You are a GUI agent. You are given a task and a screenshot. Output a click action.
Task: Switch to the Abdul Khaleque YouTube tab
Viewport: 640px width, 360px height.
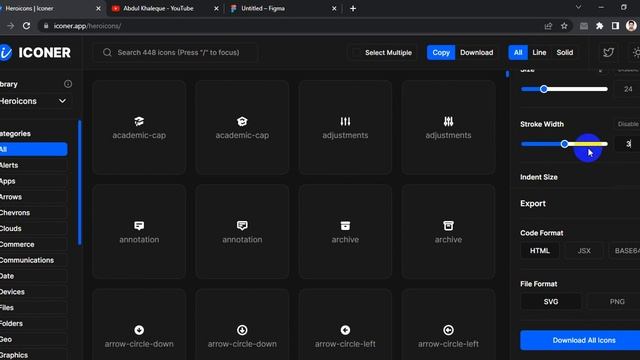pos(165,8)
